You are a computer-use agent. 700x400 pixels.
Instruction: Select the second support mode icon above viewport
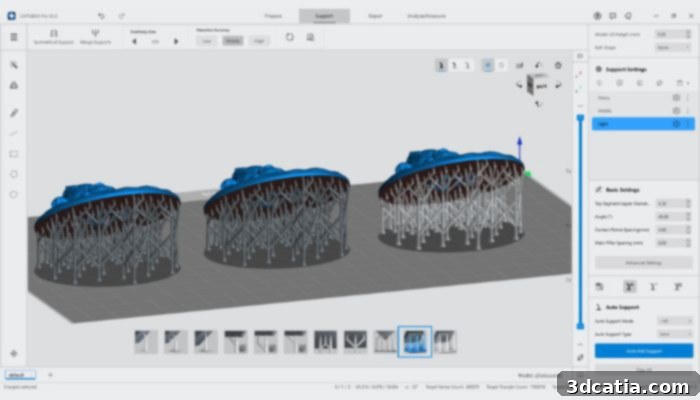coord(454,65)
